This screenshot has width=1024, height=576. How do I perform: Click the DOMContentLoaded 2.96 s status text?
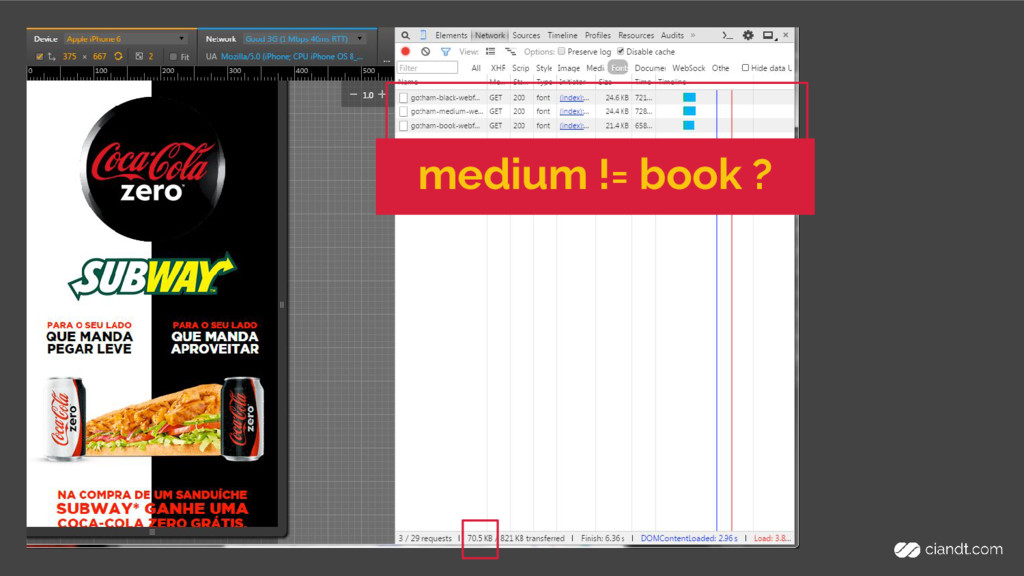tap(689, 539)
